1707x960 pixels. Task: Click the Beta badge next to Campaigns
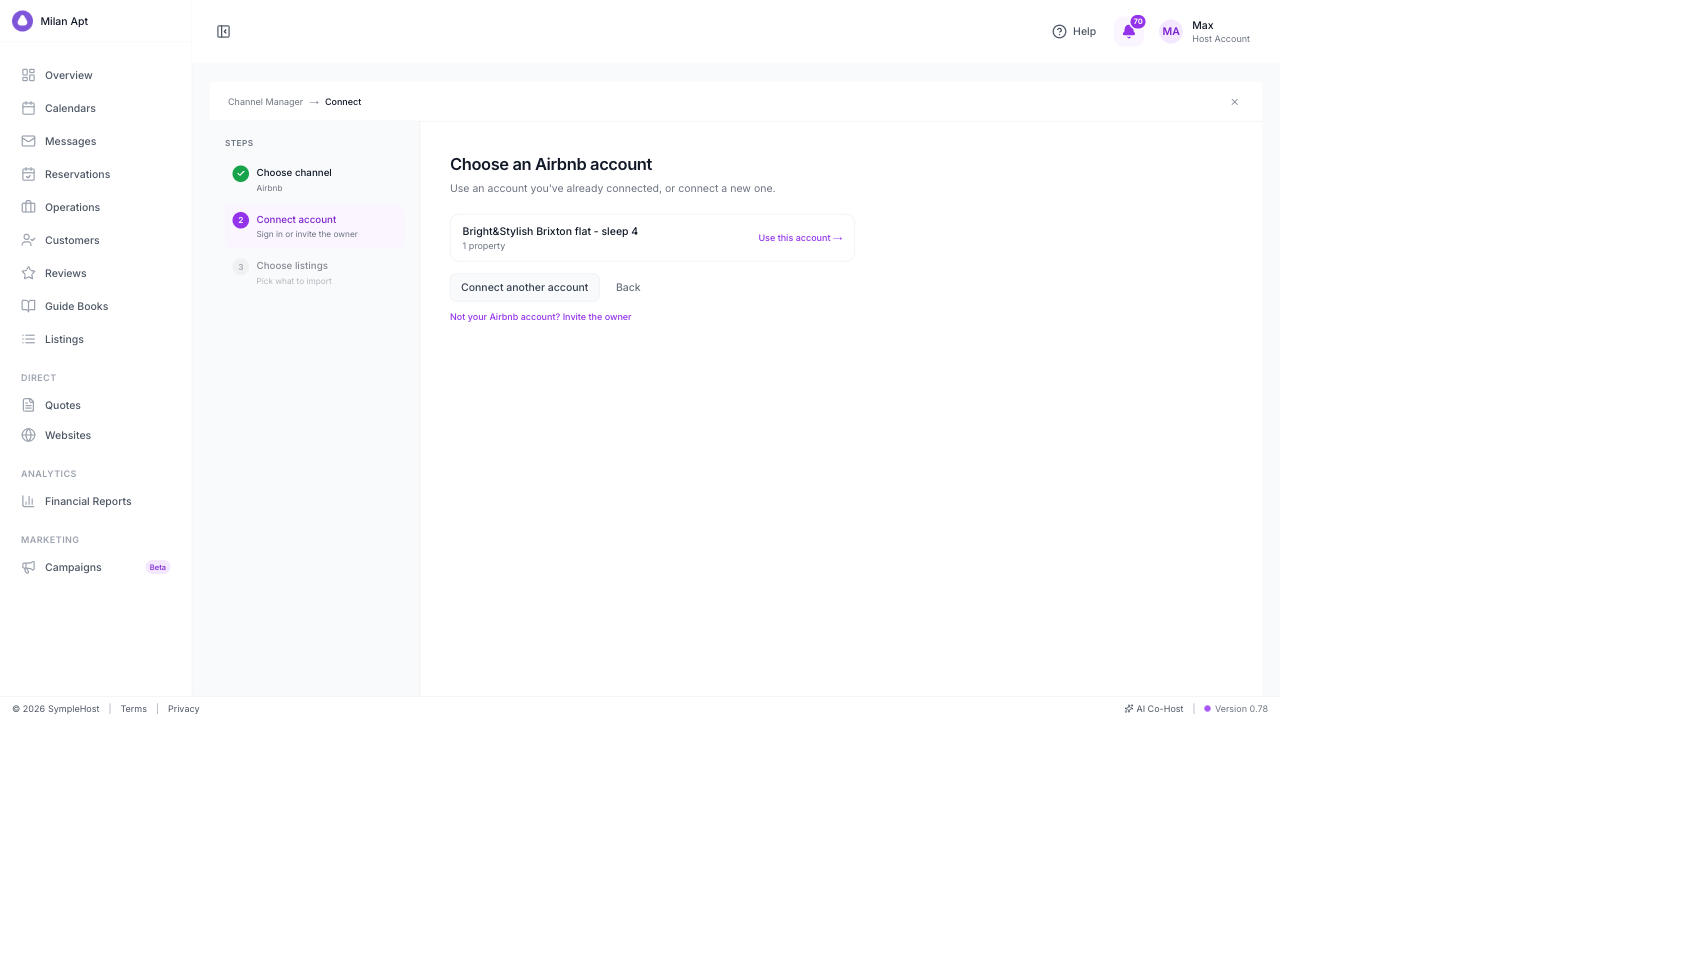click(x=158, y=567)
